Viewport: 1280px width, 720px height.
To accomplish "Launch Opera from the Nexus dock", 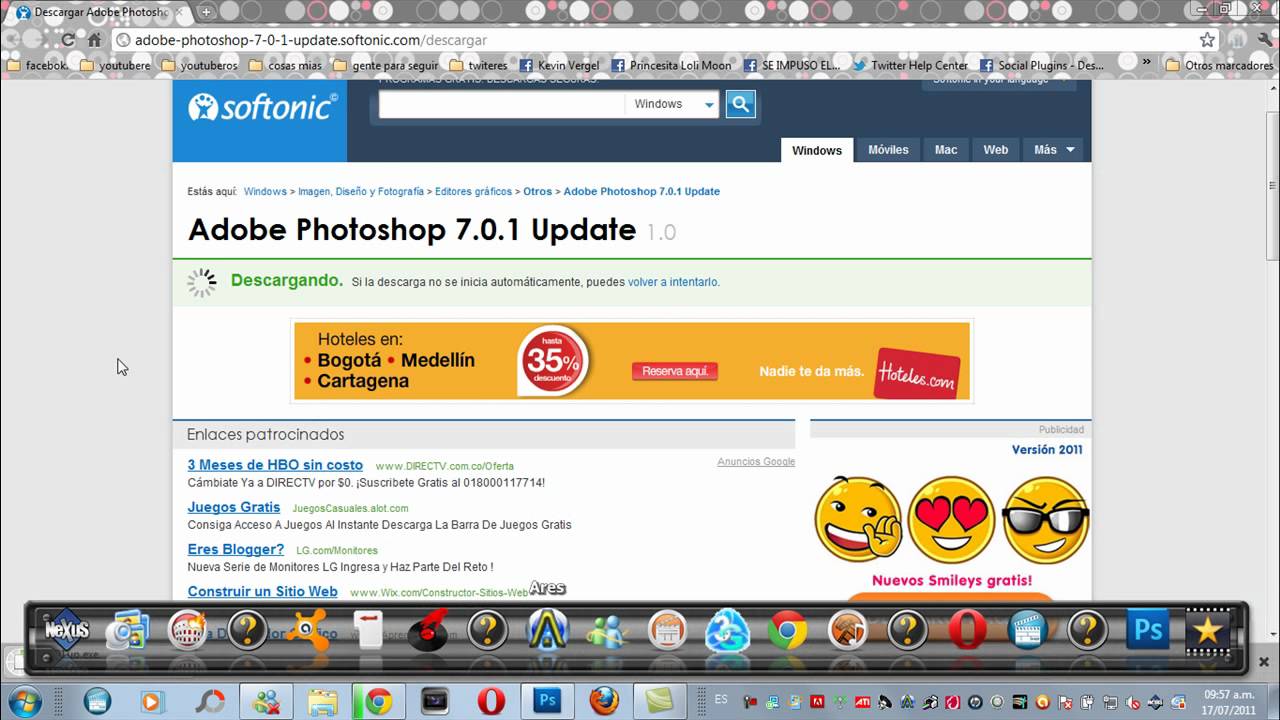I will pos(967,631).
